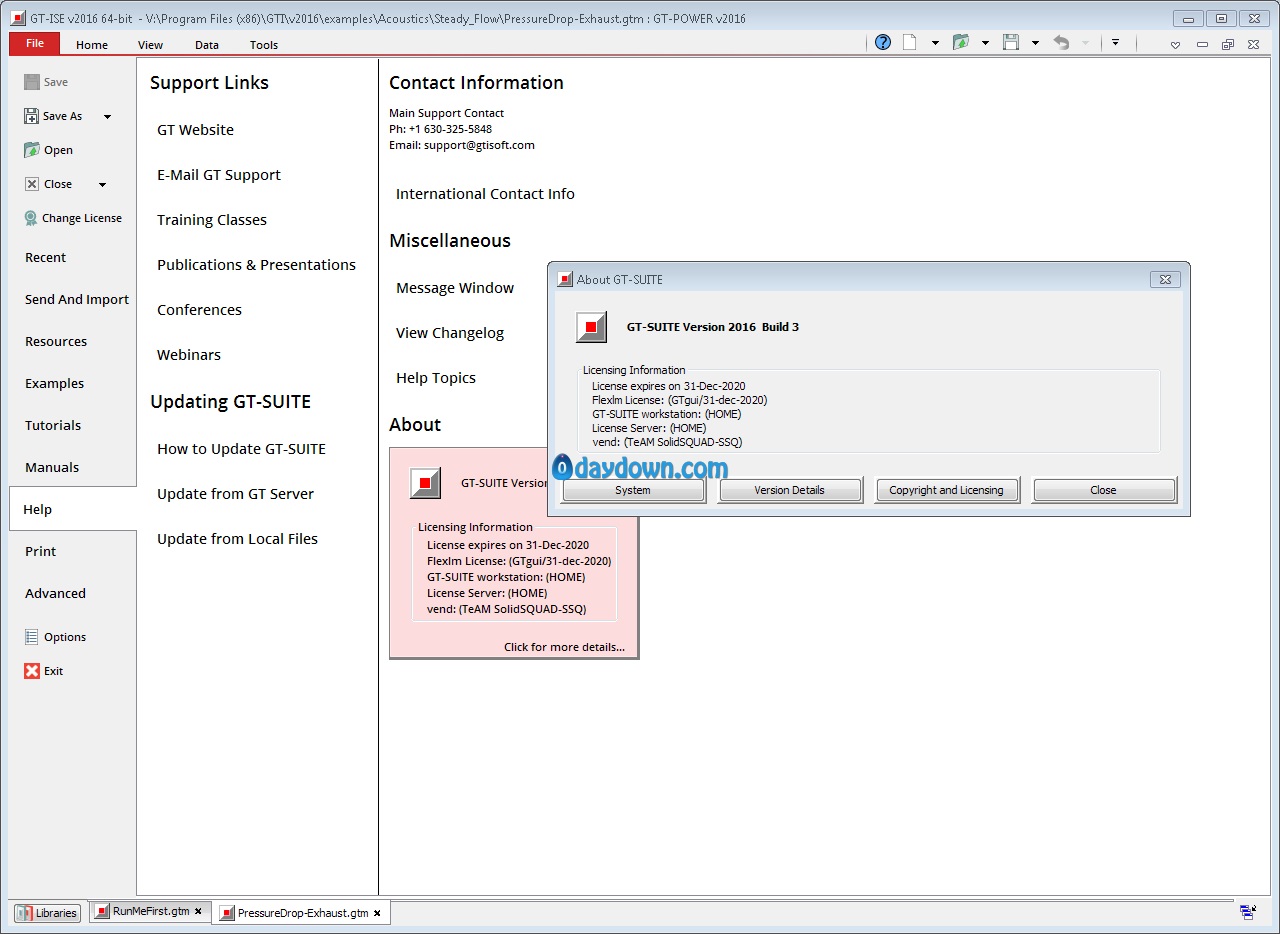Click the GT-SUITE logo in About dialog
1280x934 pixels.
point(591,327)
